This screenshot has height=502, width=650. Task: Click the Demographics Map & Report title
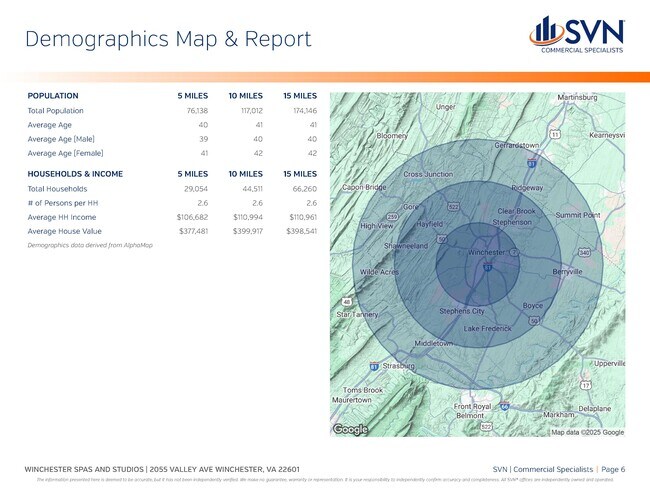(x=167, y=39)
